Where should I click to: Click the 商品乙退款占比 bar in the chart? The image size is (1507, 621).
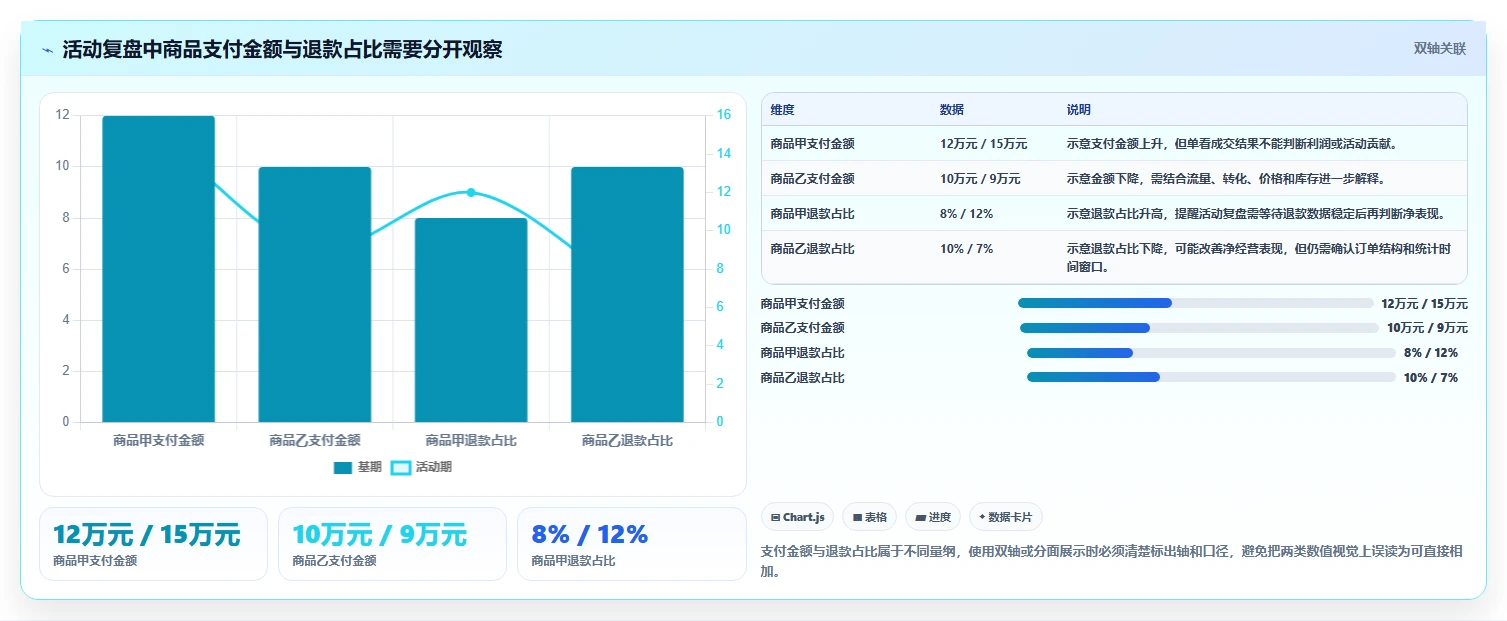pyautogui.click(x=627, y=294)
